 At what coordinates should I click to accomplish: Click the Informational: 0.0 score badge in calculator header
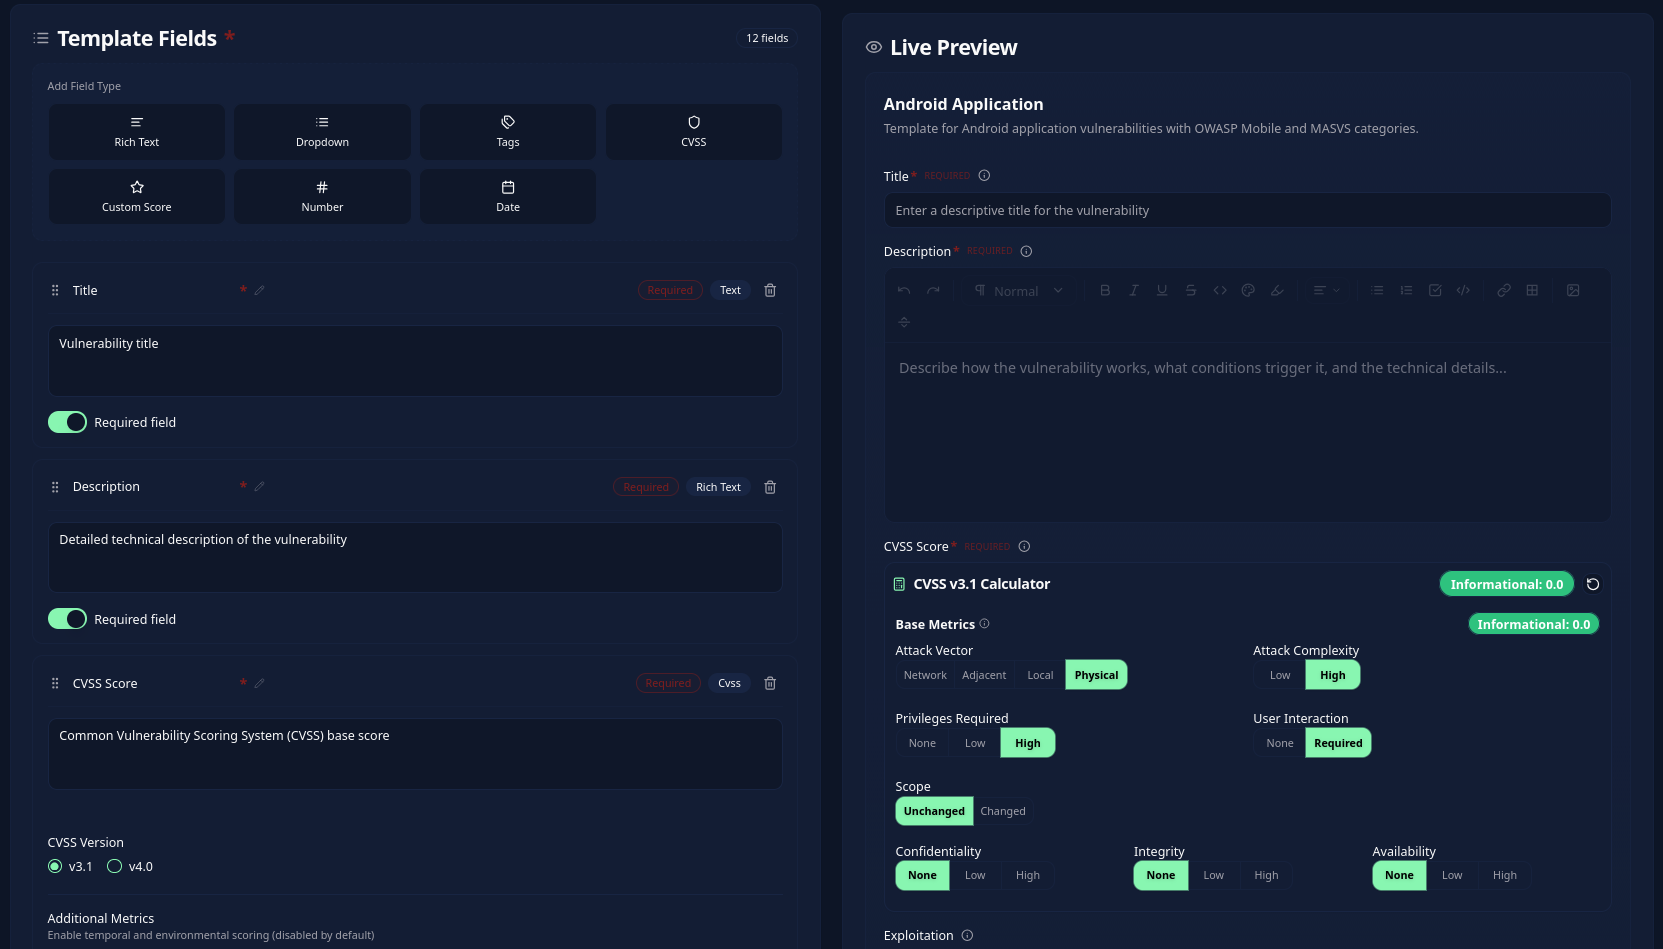1507,584
